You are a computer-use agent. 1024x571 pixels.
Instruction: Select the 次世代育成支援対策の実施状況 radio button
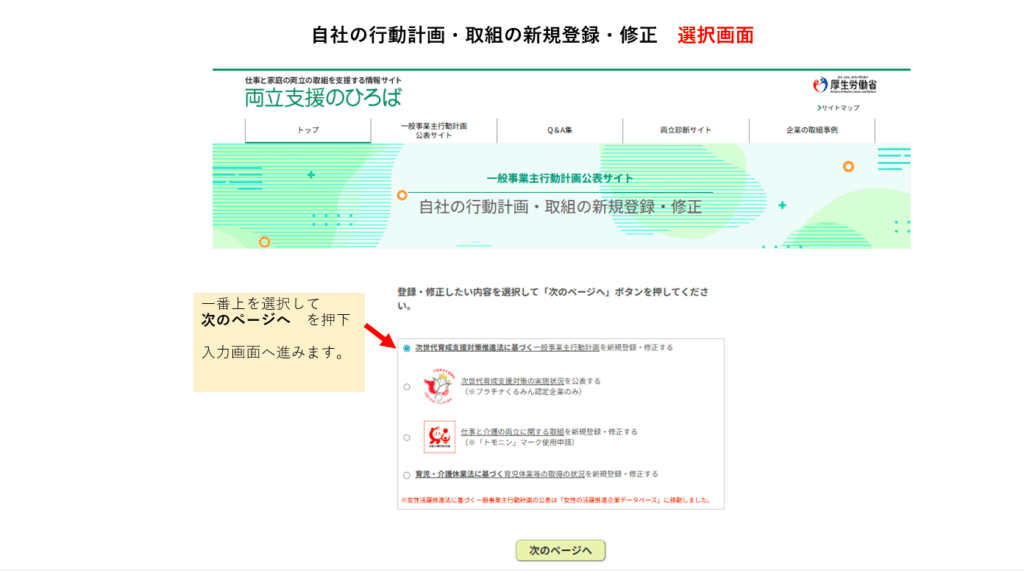tap(406, 386)
